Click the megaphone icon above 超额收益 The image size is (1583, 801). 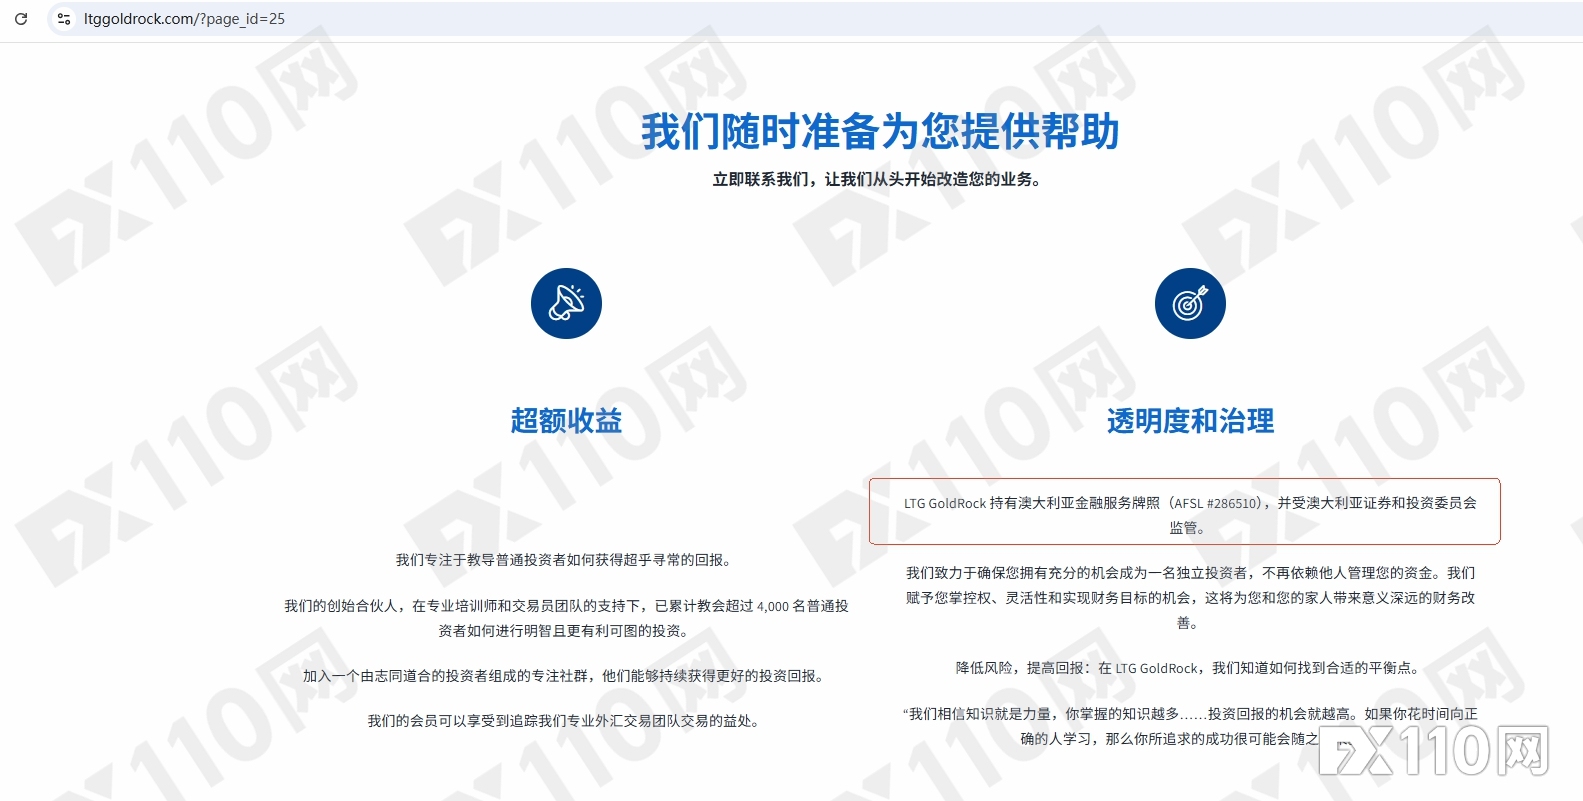click(566, 303)
